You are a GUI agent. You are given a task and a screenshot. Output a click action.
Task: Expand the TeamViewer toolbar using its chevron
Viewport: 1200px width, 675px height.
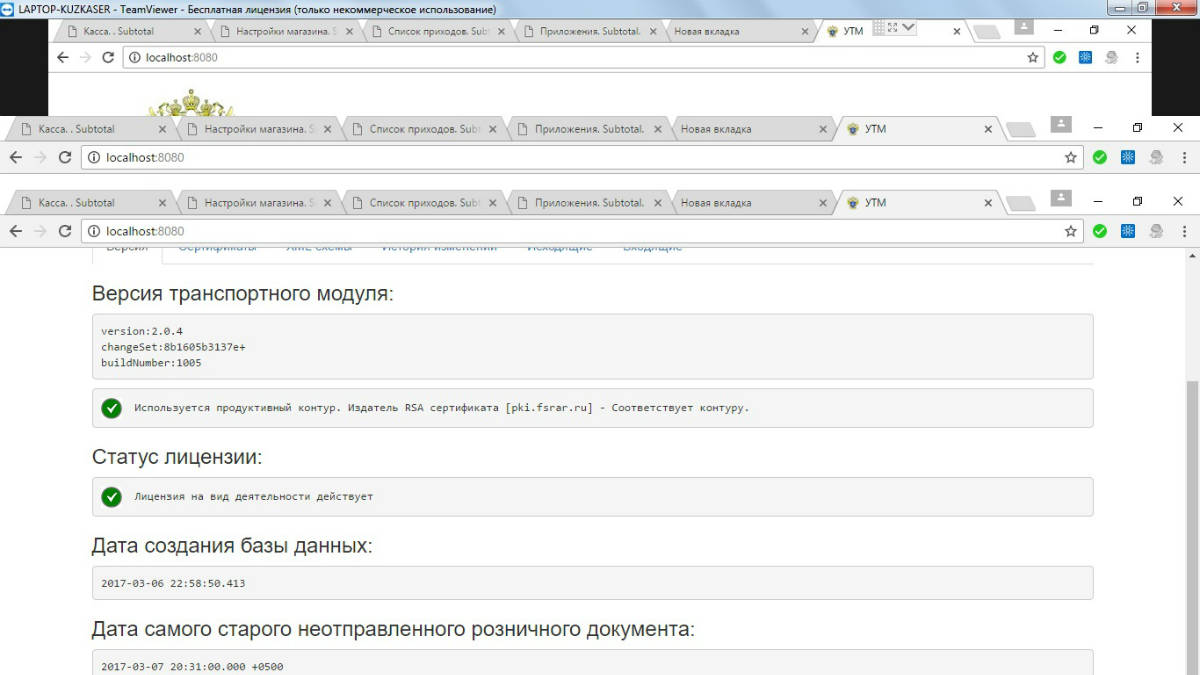909,27
